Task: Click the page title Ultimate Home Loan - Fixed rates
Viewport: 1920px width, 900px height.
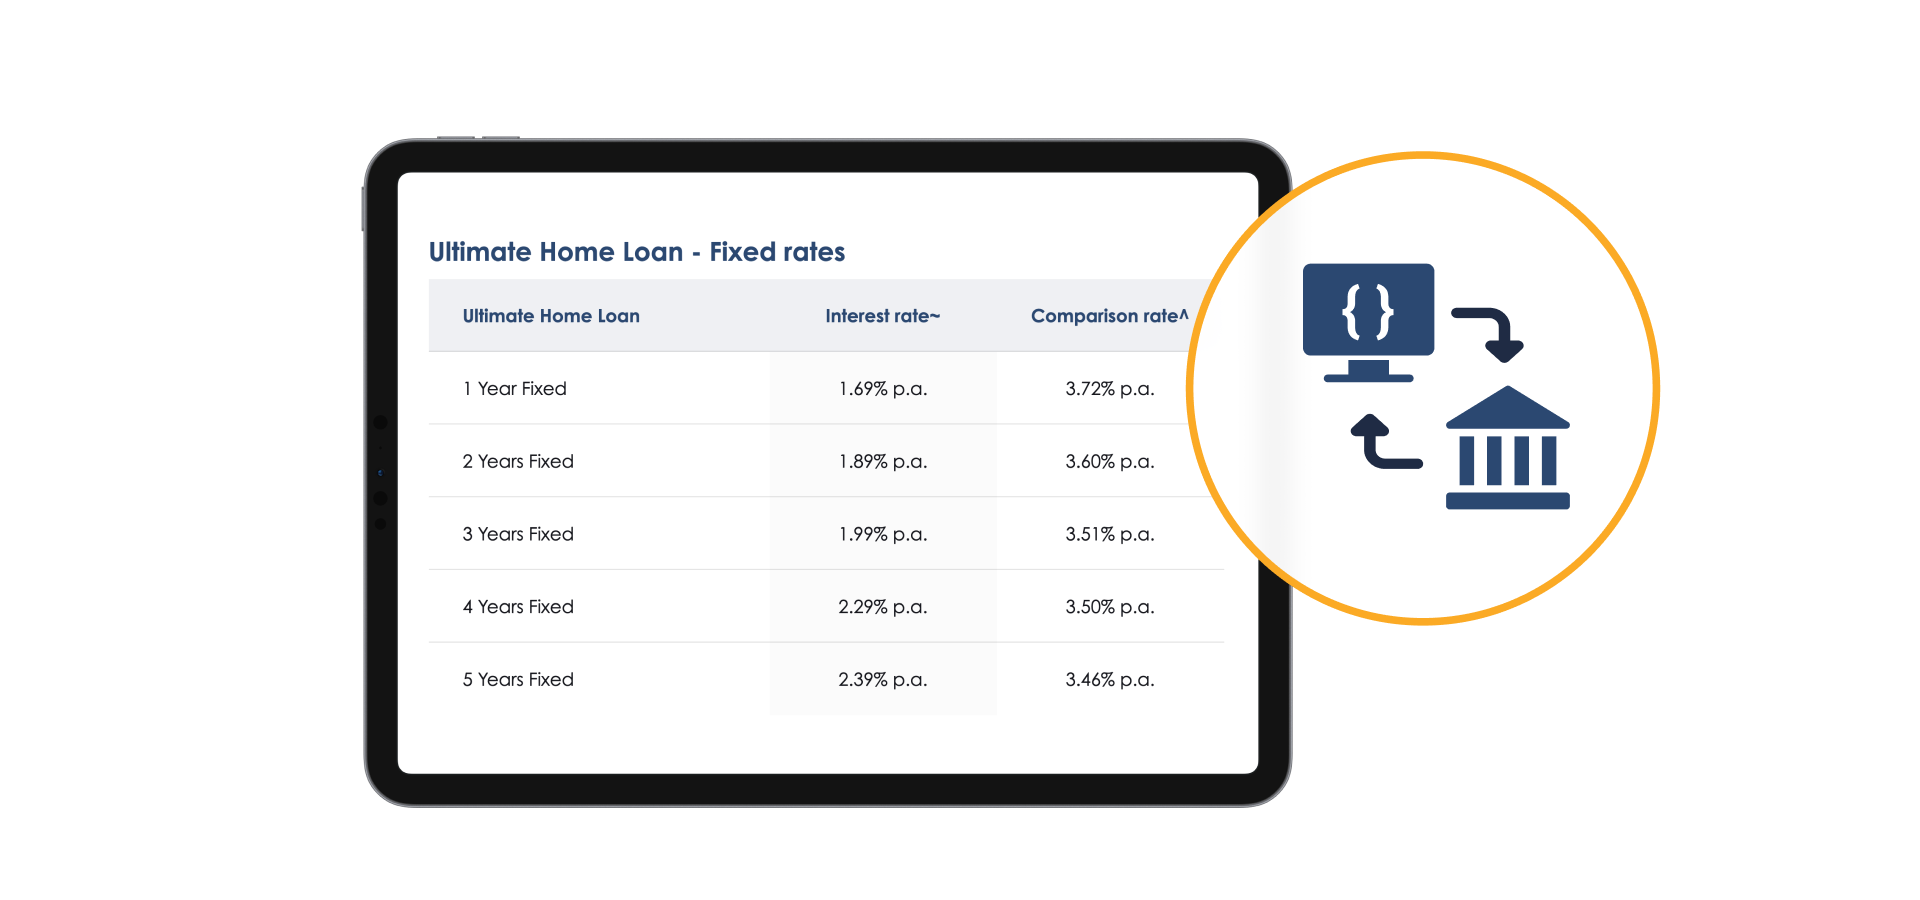Action: [637, 252]
